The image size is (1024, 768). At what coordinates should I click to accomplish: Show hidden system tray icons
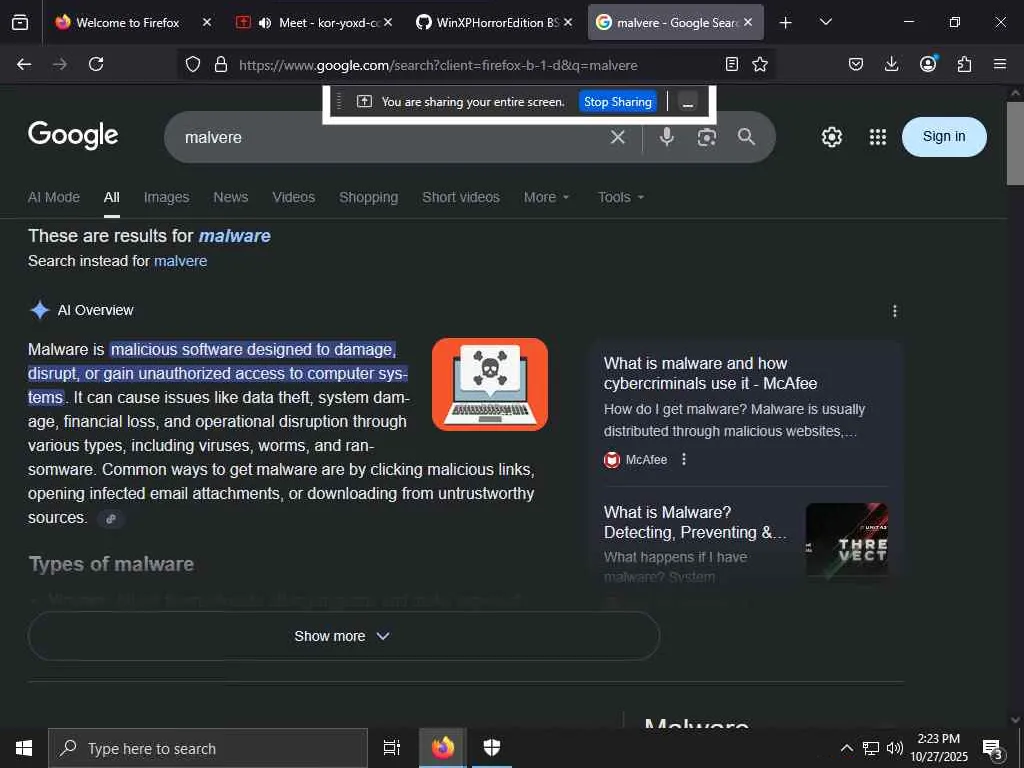[x=846, y=748]
